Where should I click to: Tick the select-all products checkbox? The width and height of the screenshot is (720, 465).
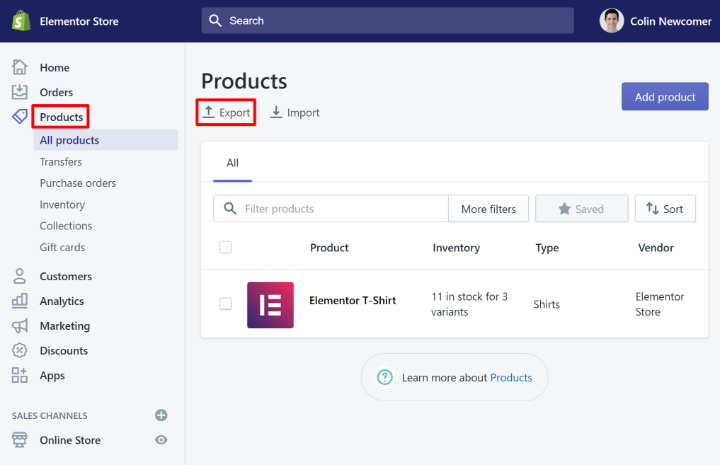(x=225, y=247)
